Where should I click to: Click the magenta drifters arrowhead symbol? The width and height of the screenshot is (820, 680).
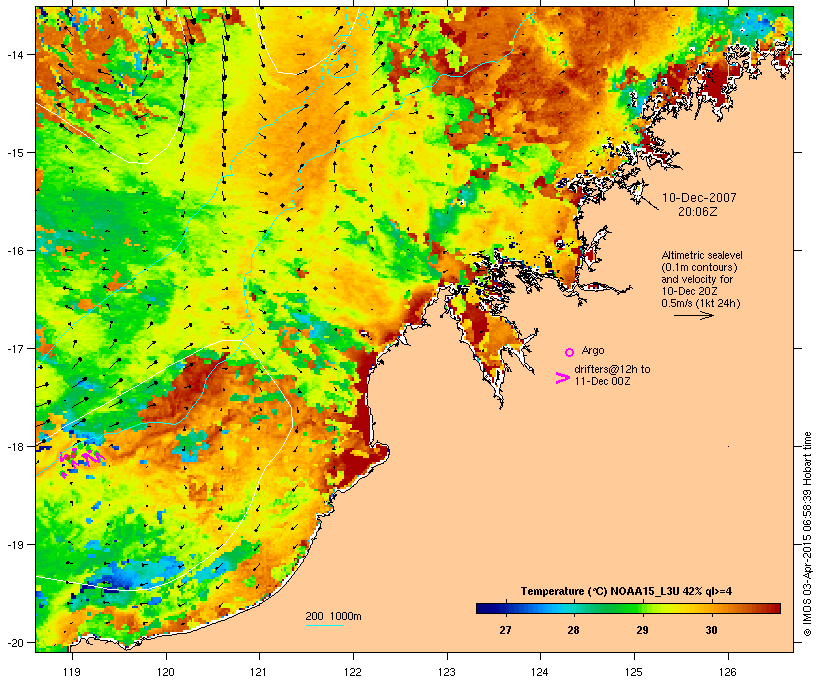pos(562,378)
